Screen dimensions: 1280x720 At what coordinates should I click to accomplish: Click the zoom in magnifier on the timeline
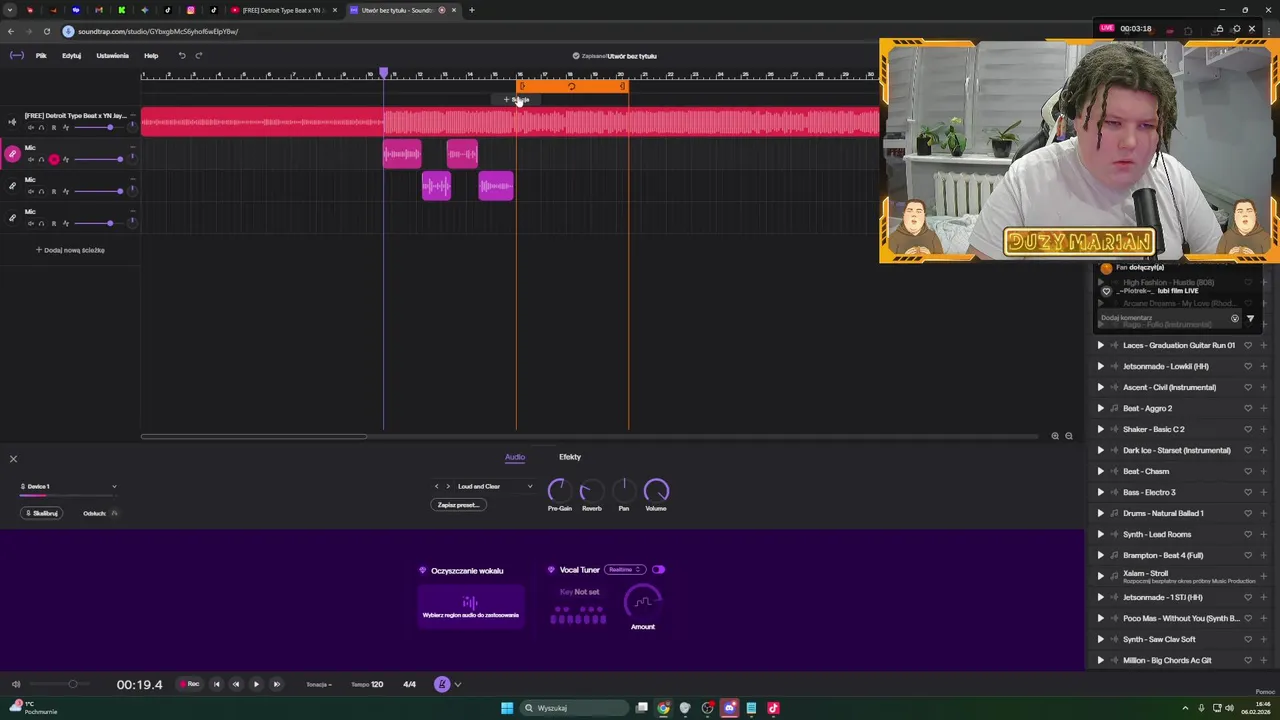click(x=1055, y=436)
